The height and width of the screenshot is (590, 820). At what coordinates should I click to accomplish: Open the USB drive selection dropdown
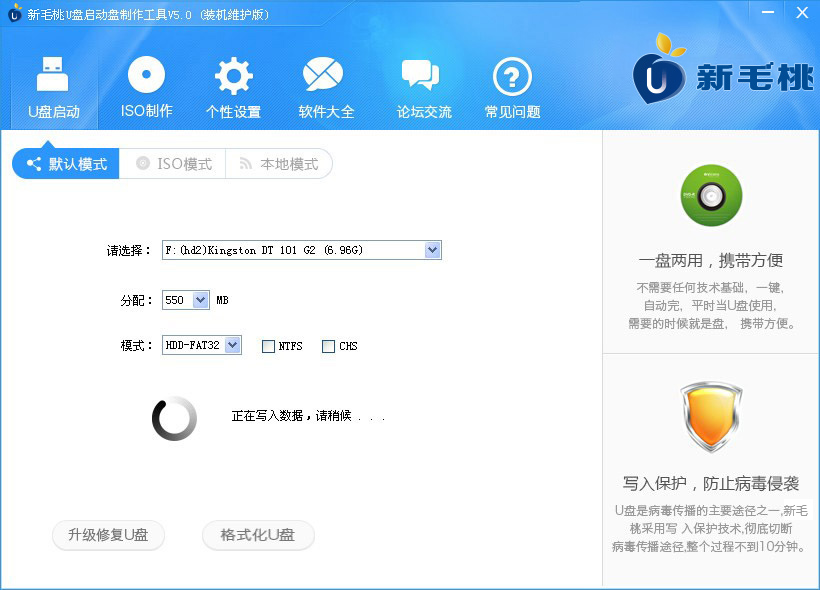coord(431,250)
